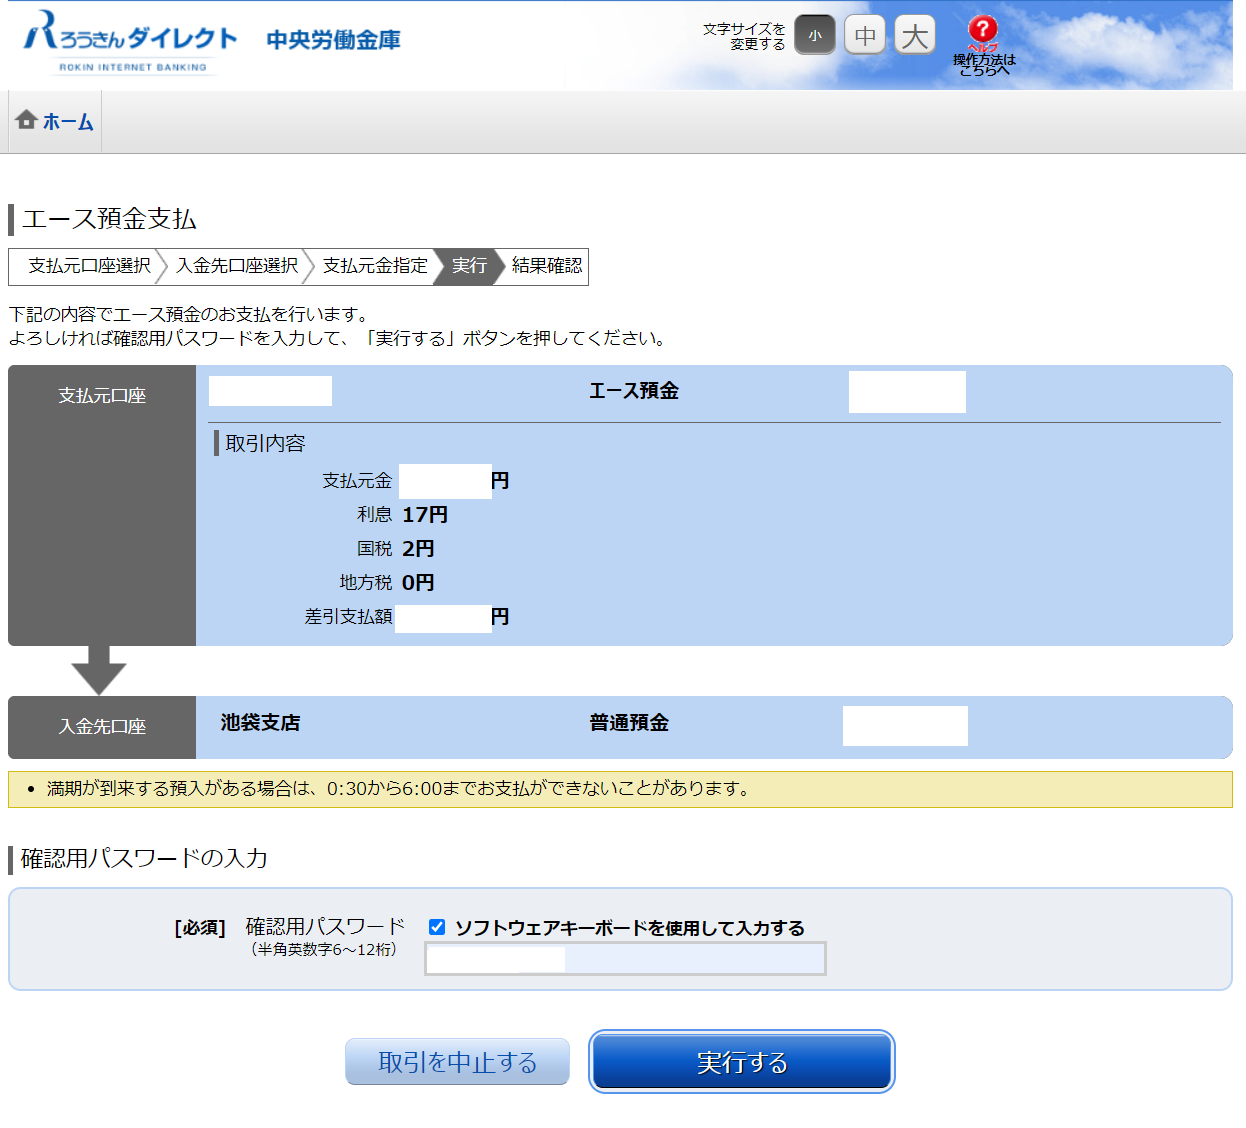This screenshot has height=1128, width=1246.
Task: Open help via red question mark icon
Action: click(x=983, y=29)
